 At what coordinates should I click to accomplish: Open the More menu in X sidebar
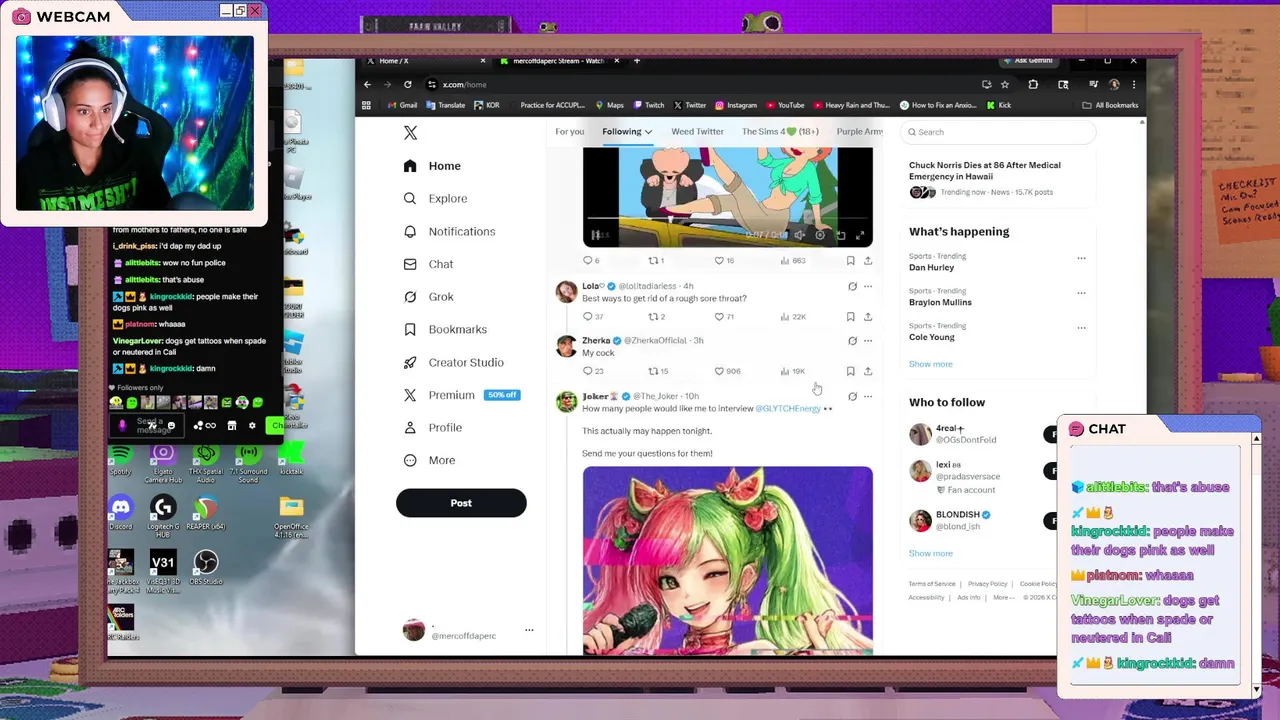coord(428,460)
